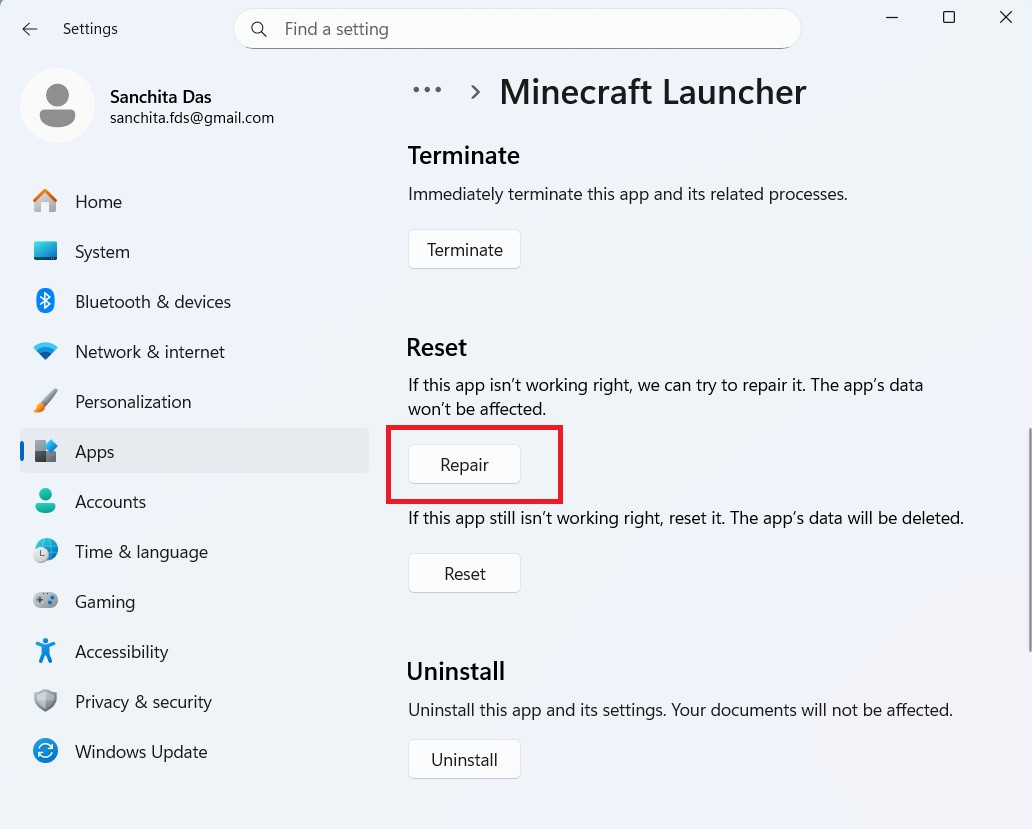Viewport: 1032px width, 829px height.
Task: Click the Bluetooth & devices icon
Action: (x=45, y=301)
